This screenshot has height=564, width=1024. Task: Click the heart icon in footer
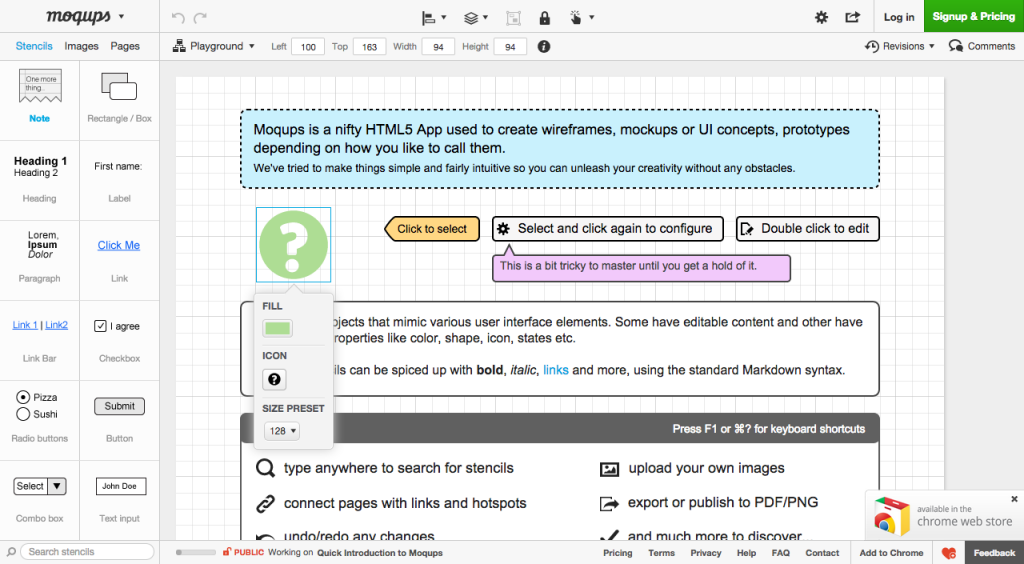pyautogui.click(x=949, y=553)
